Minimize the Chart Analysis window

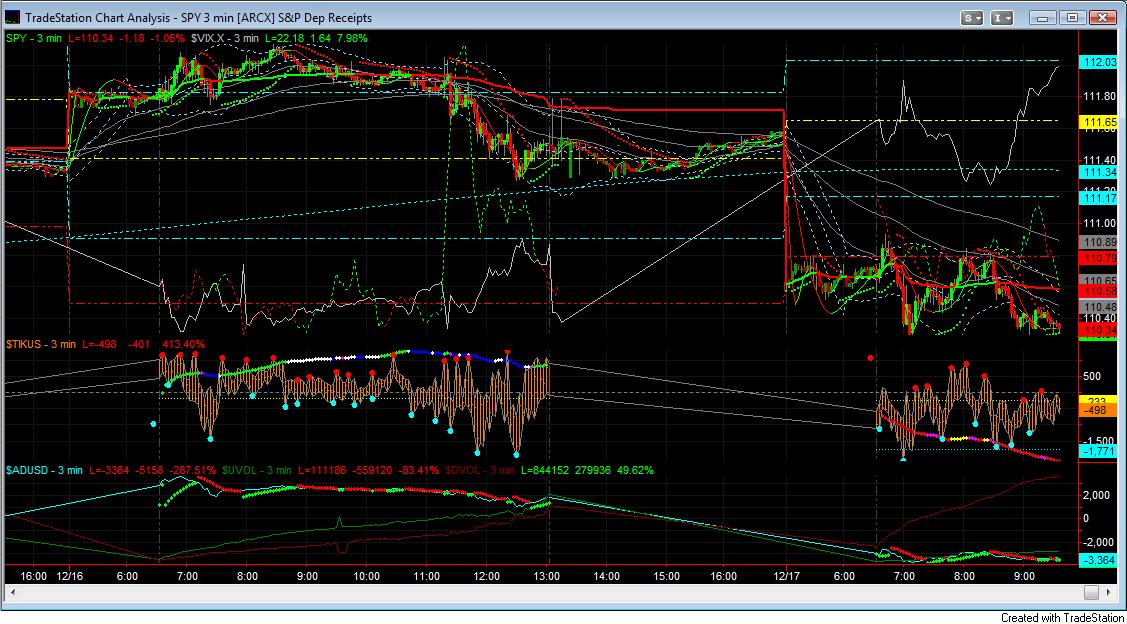pos(1044,17)
